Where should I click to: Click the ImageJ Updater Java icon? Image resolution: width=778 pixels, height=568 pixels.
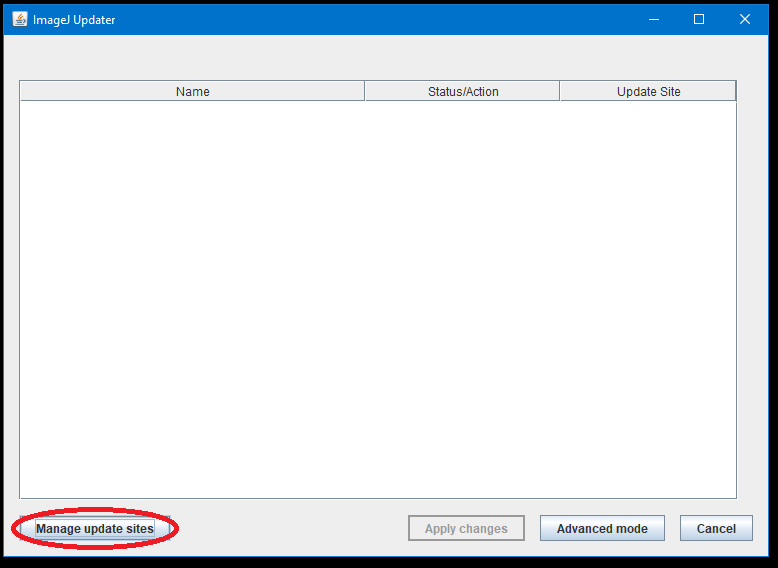point(20,19)
